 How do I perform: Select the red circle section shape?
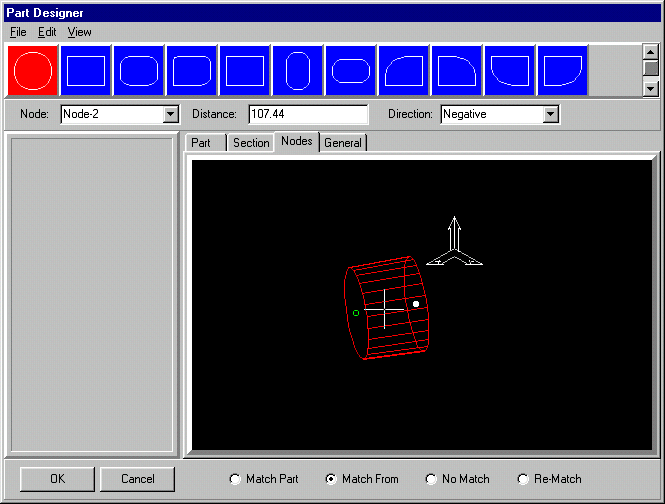33,70
